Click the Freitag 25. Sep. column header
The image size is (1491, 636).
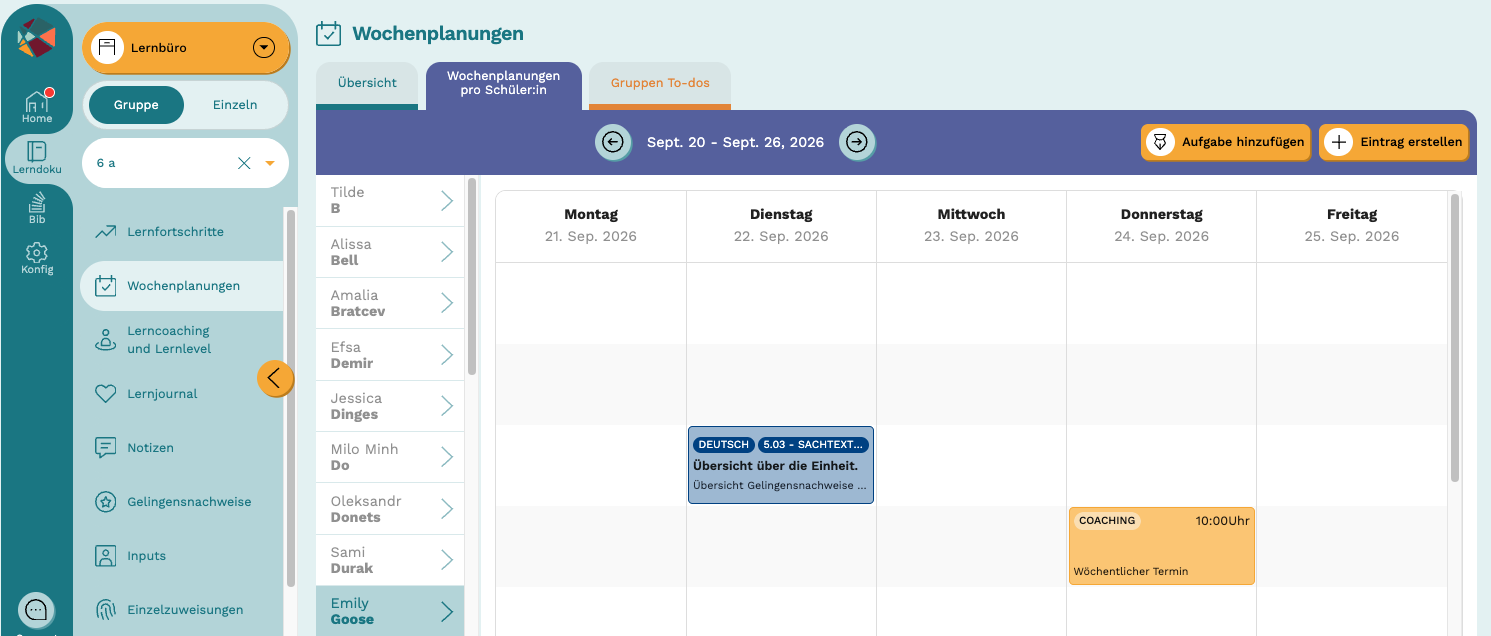pyautogui.click(x=1352, y=226)
